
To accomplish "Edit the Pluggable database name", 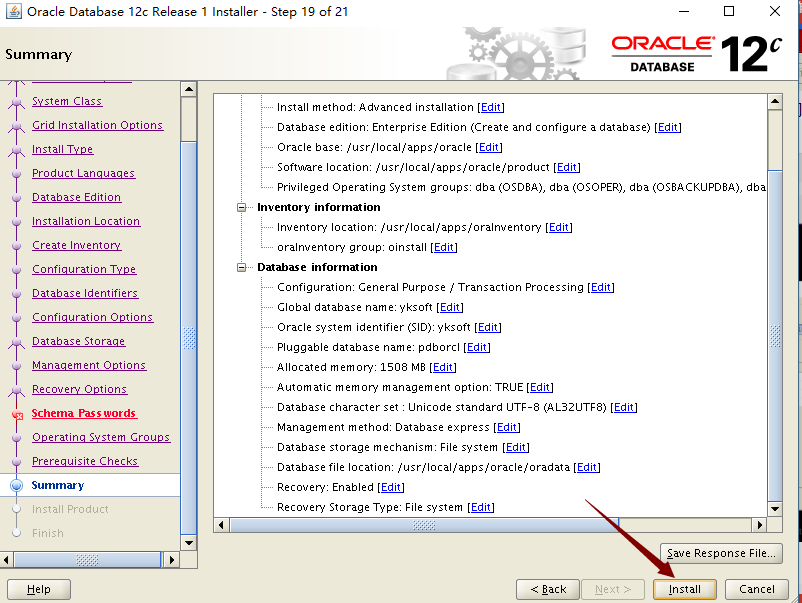I will (x=477, y=347).
